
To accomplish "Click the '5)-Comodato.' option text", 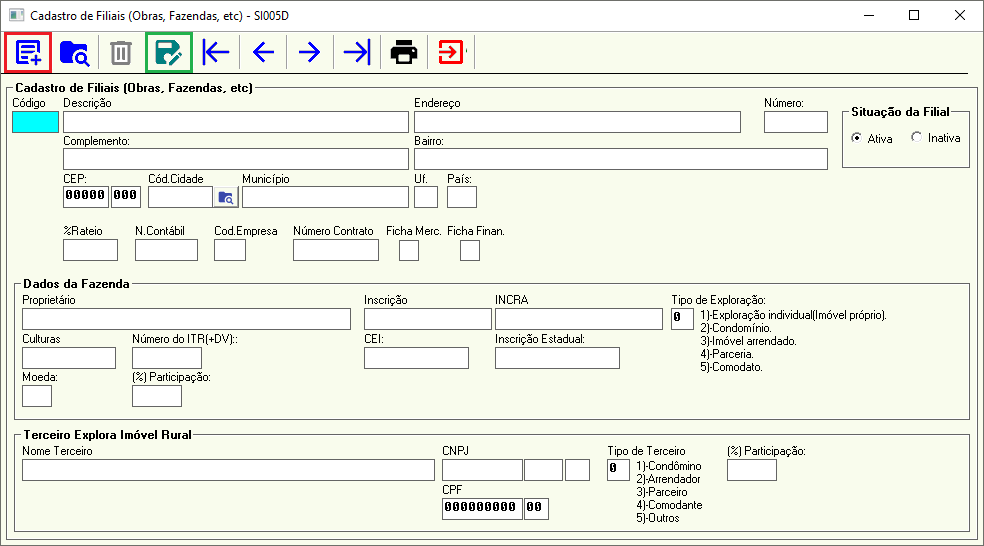I will 731,367.
